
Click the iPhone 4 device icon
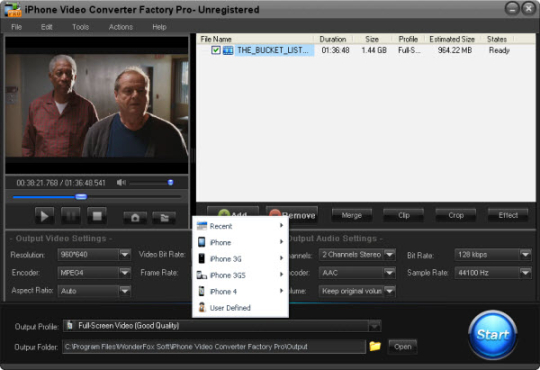pyautogui.click(x=202, y=291)
